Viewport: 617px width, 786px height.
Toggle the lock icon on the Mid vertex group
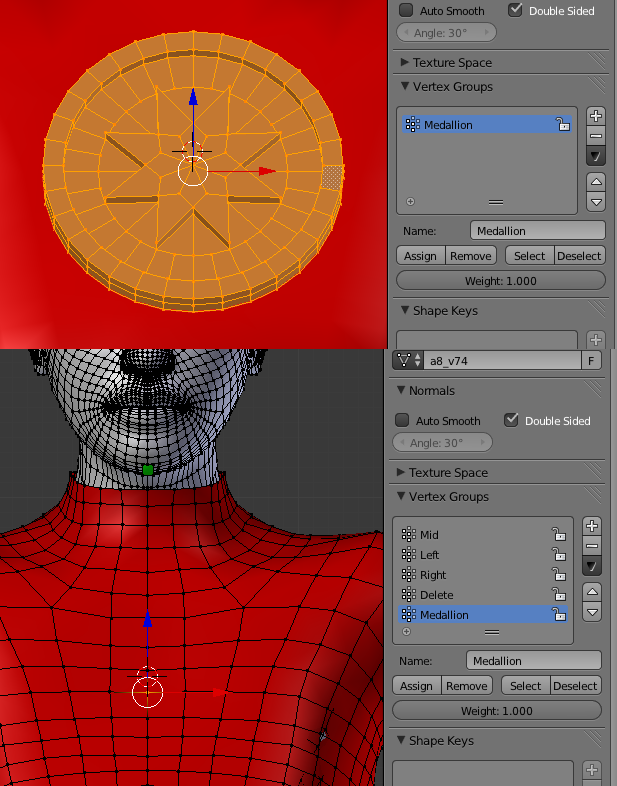560,535
